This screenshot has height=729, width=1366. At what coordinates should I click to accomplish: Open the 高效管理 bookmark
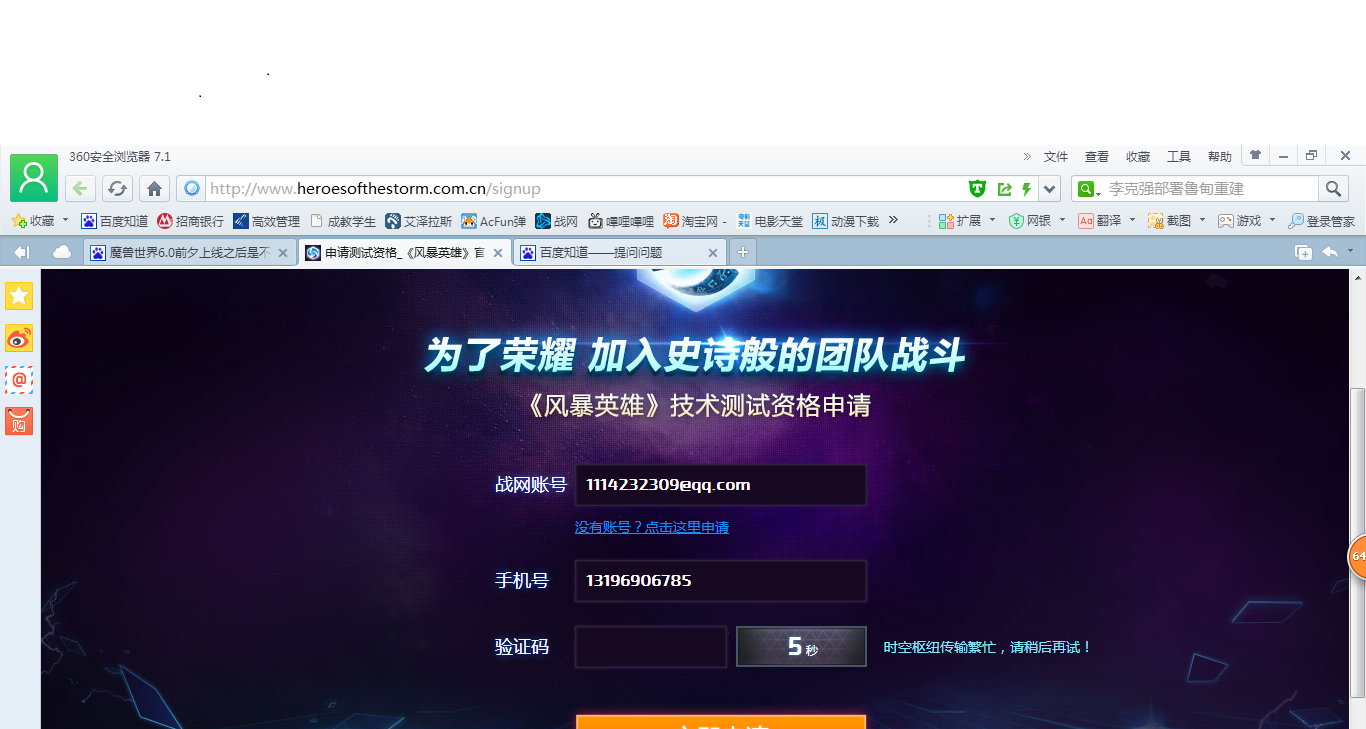267,221
